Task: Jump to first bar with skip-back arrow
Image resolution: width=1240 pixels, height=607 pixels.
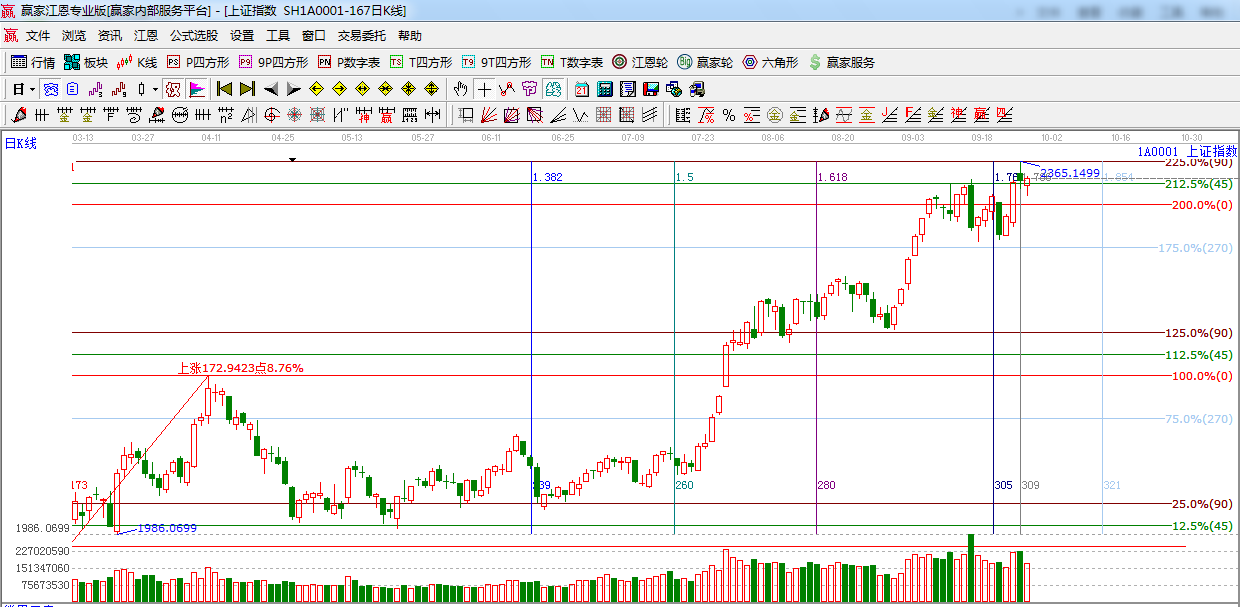Action: click(x=224, y=89)
